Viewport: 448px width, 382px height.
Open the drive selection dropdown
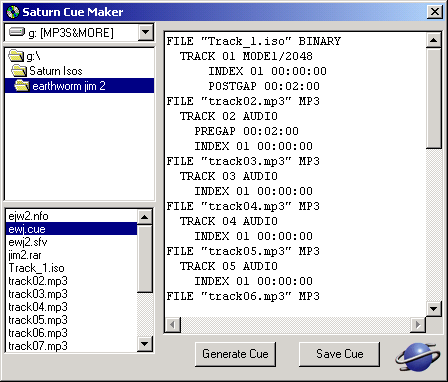145,32
